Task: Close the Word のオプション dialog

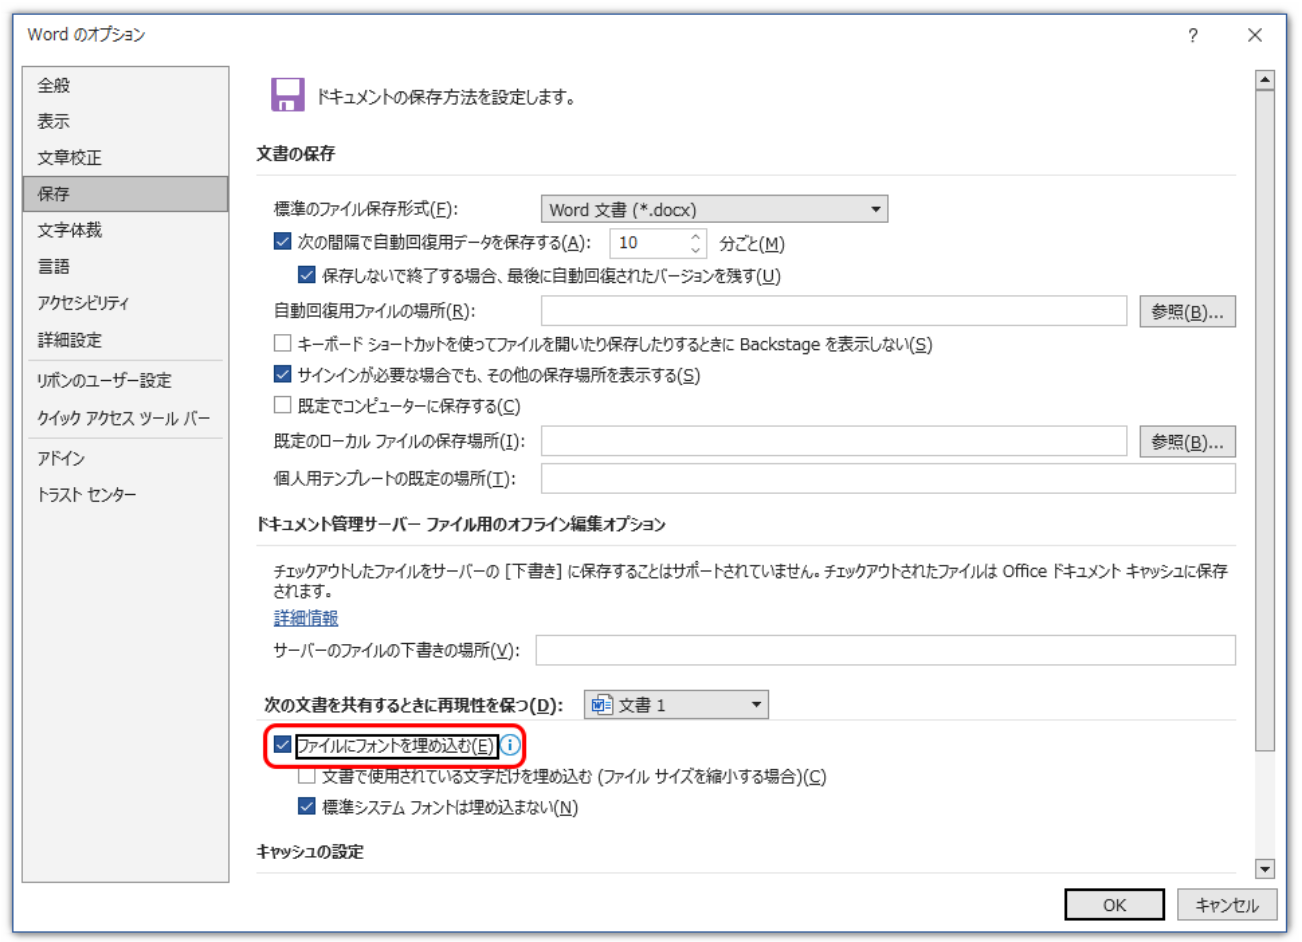Action: [x=1255, y=36]
